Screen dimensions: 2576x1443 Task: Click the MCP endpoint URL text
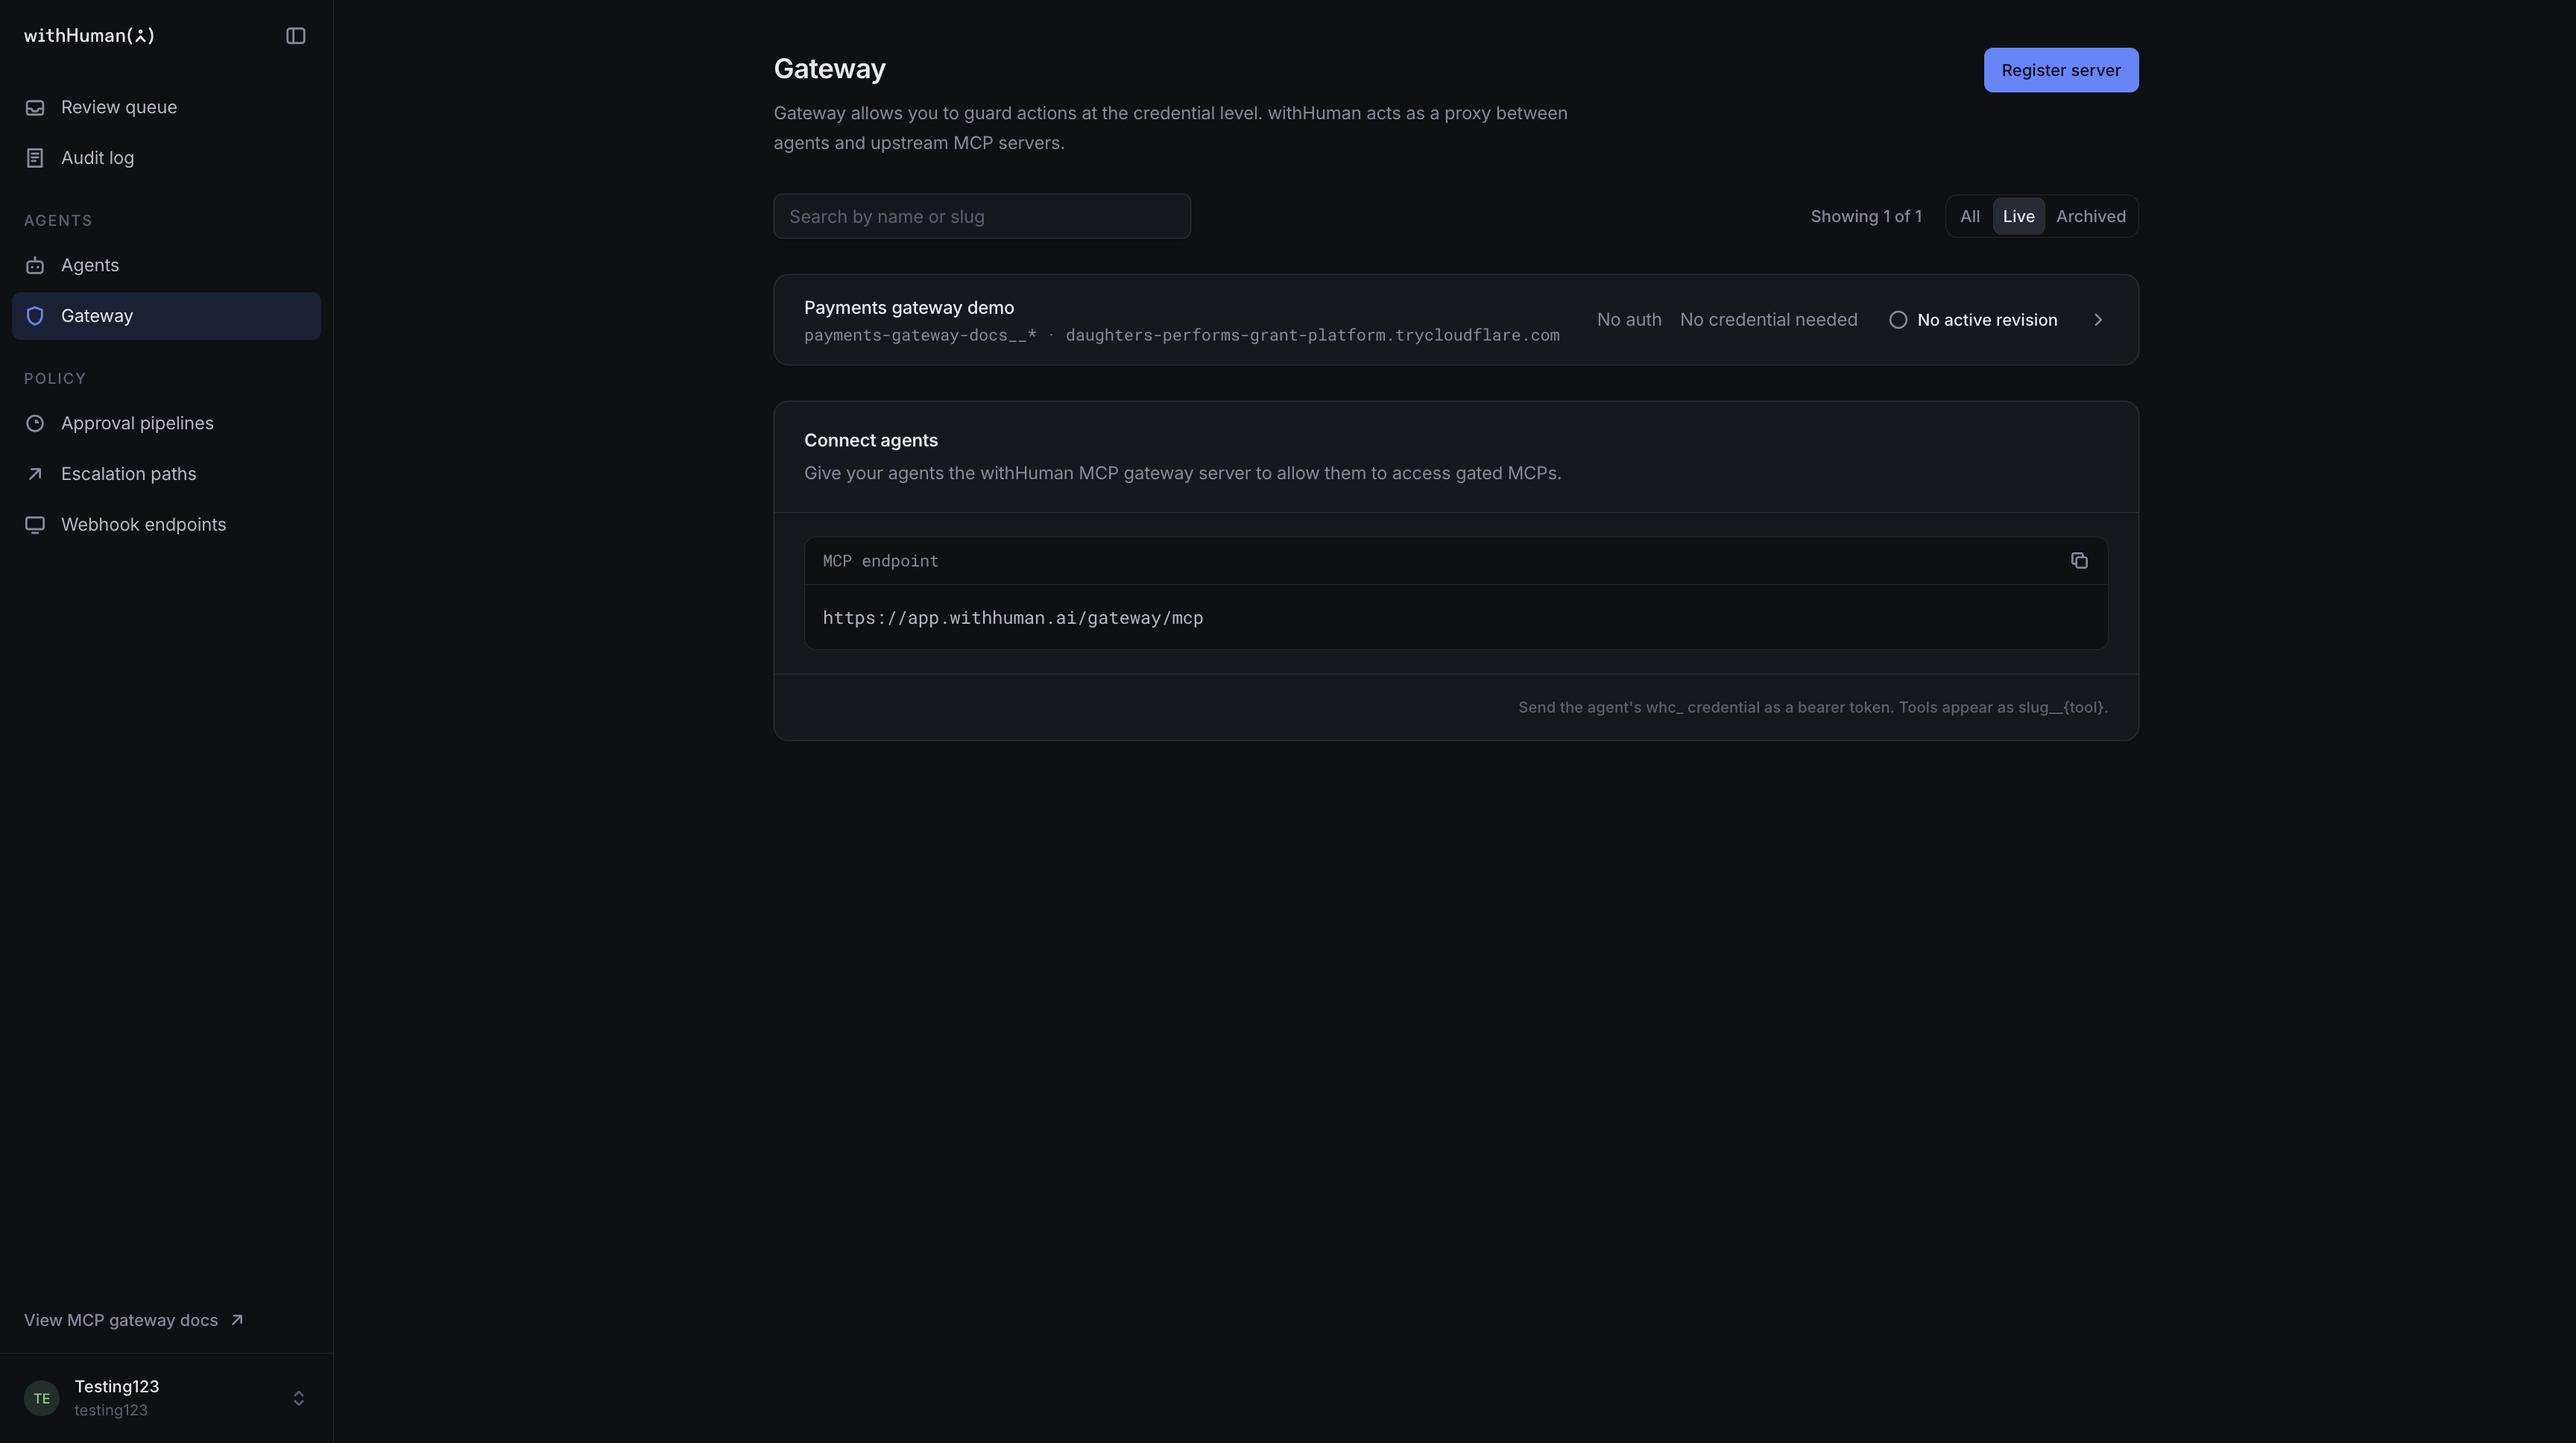coord(1012,618)
